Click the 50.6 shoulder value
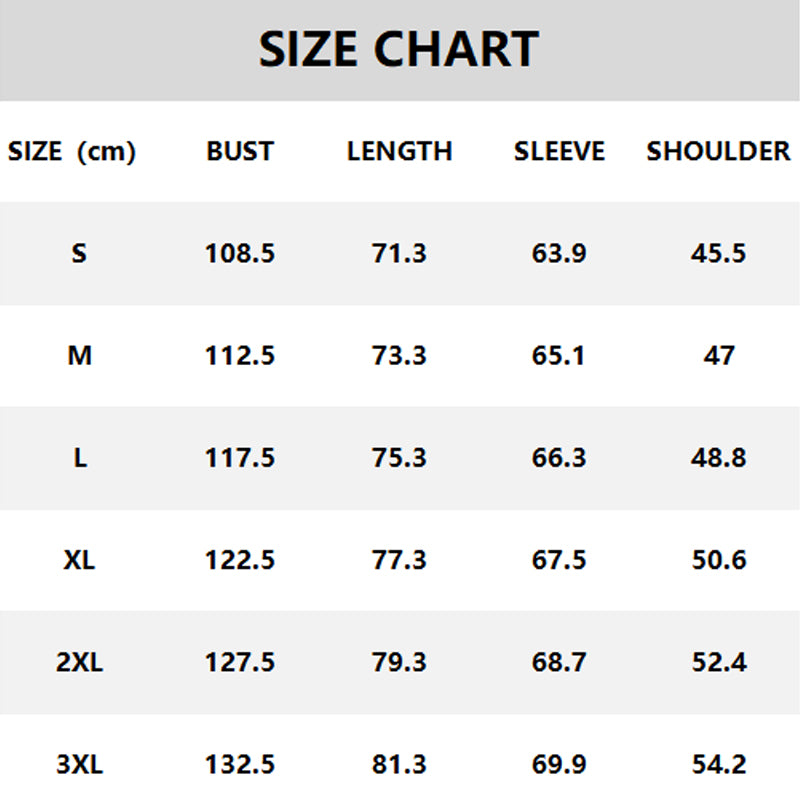This screenshot has height=800, width=800. point(718,560)
